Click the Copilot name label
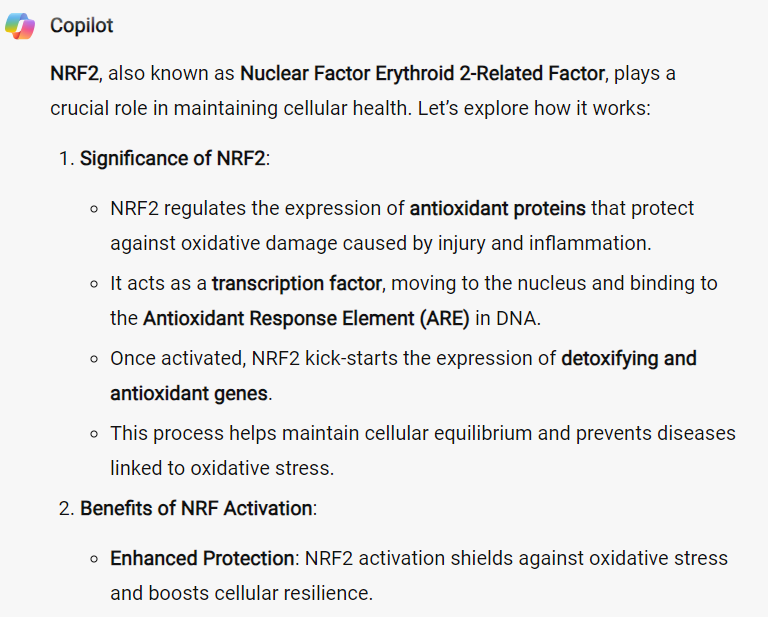The width and height of the screenshot is (768, 617). (x=81, y=26)
